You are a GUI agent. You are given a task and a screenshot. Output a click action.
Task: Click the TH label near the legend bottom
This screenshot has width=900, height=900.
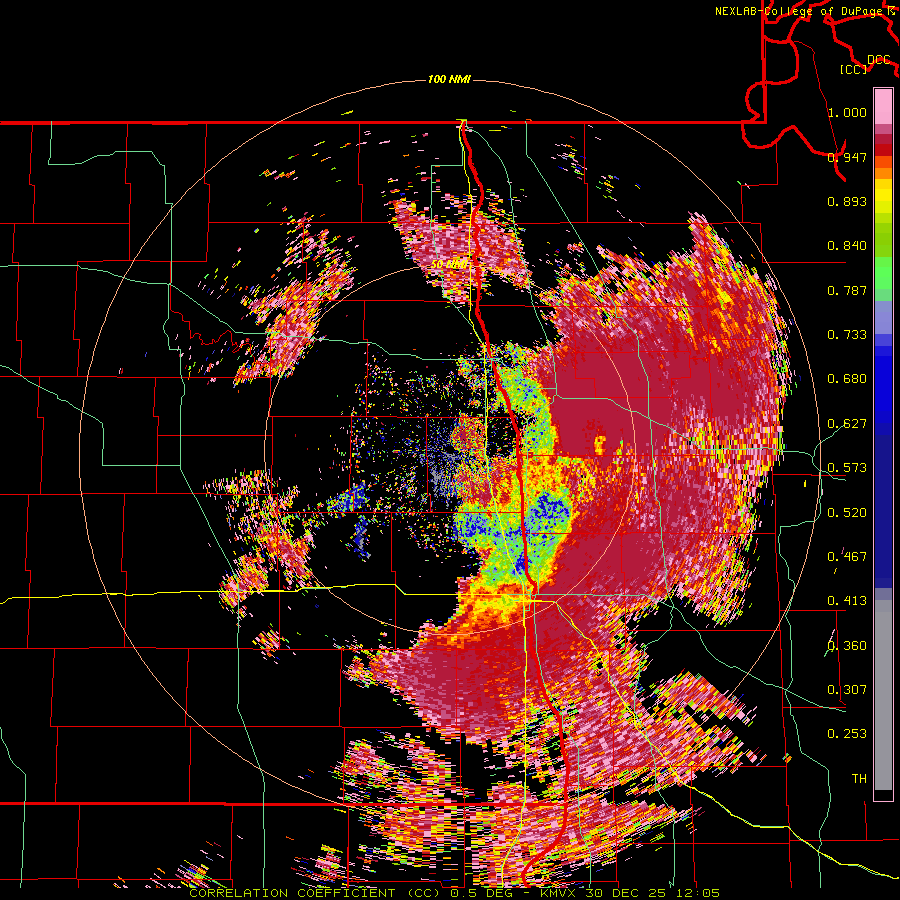point(859,779)
